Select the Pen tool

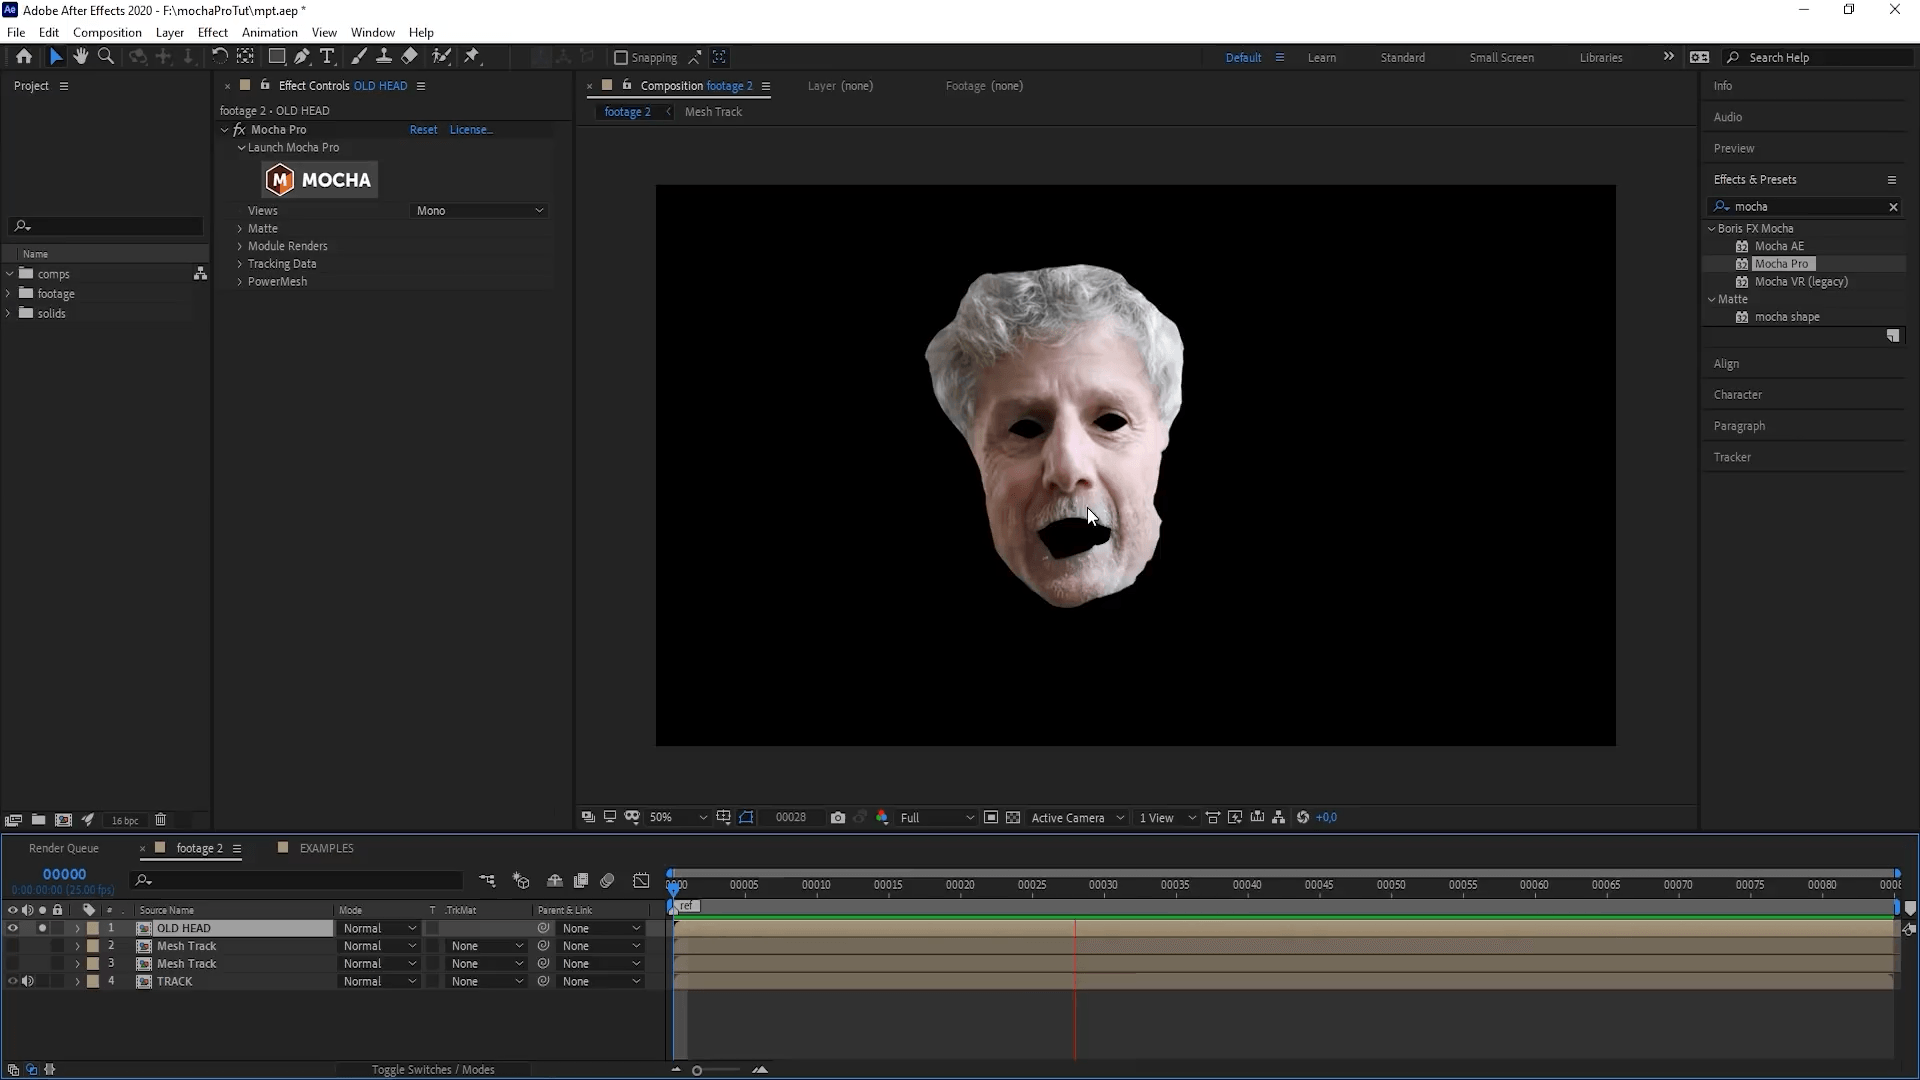pos(302,57)
